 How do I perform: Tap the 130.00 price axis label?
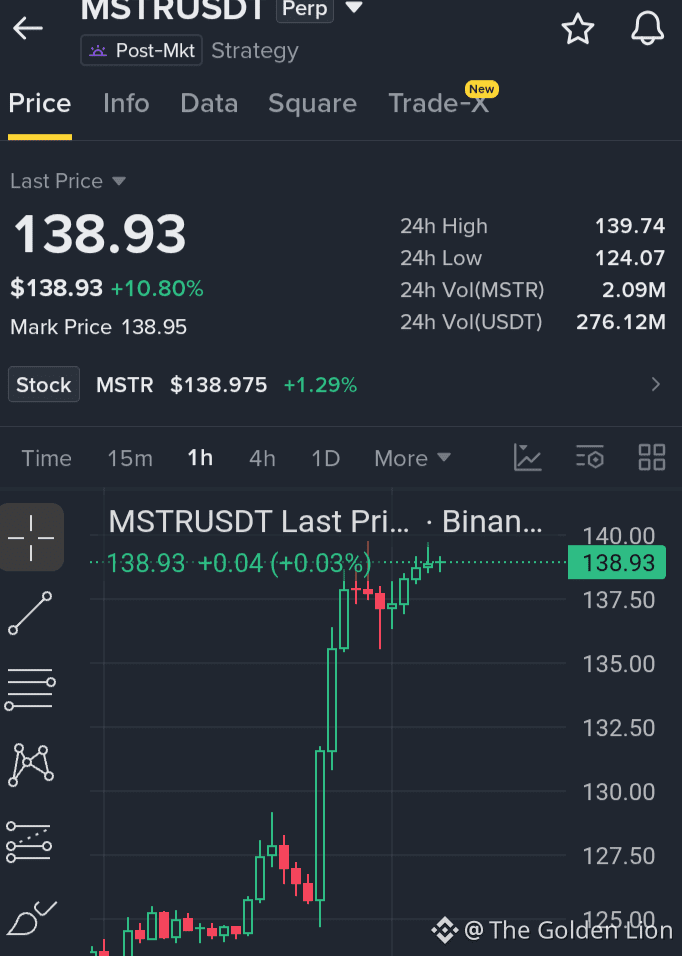pos(619,792)
